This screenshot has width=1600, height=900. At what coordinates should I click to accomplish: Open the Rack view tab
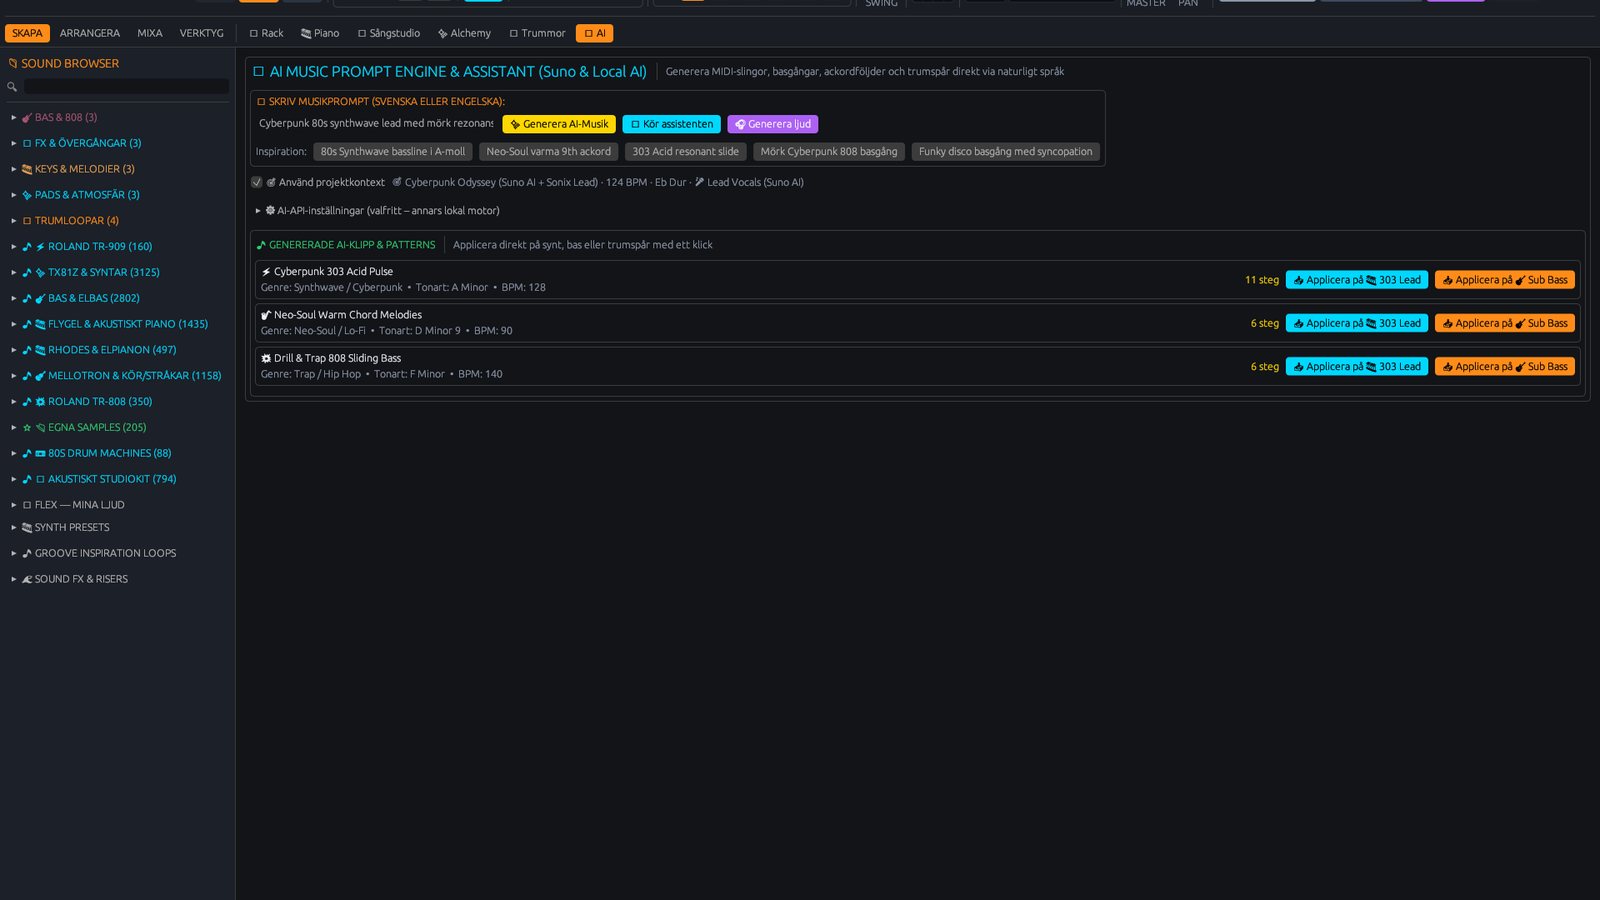pos(266,33)
